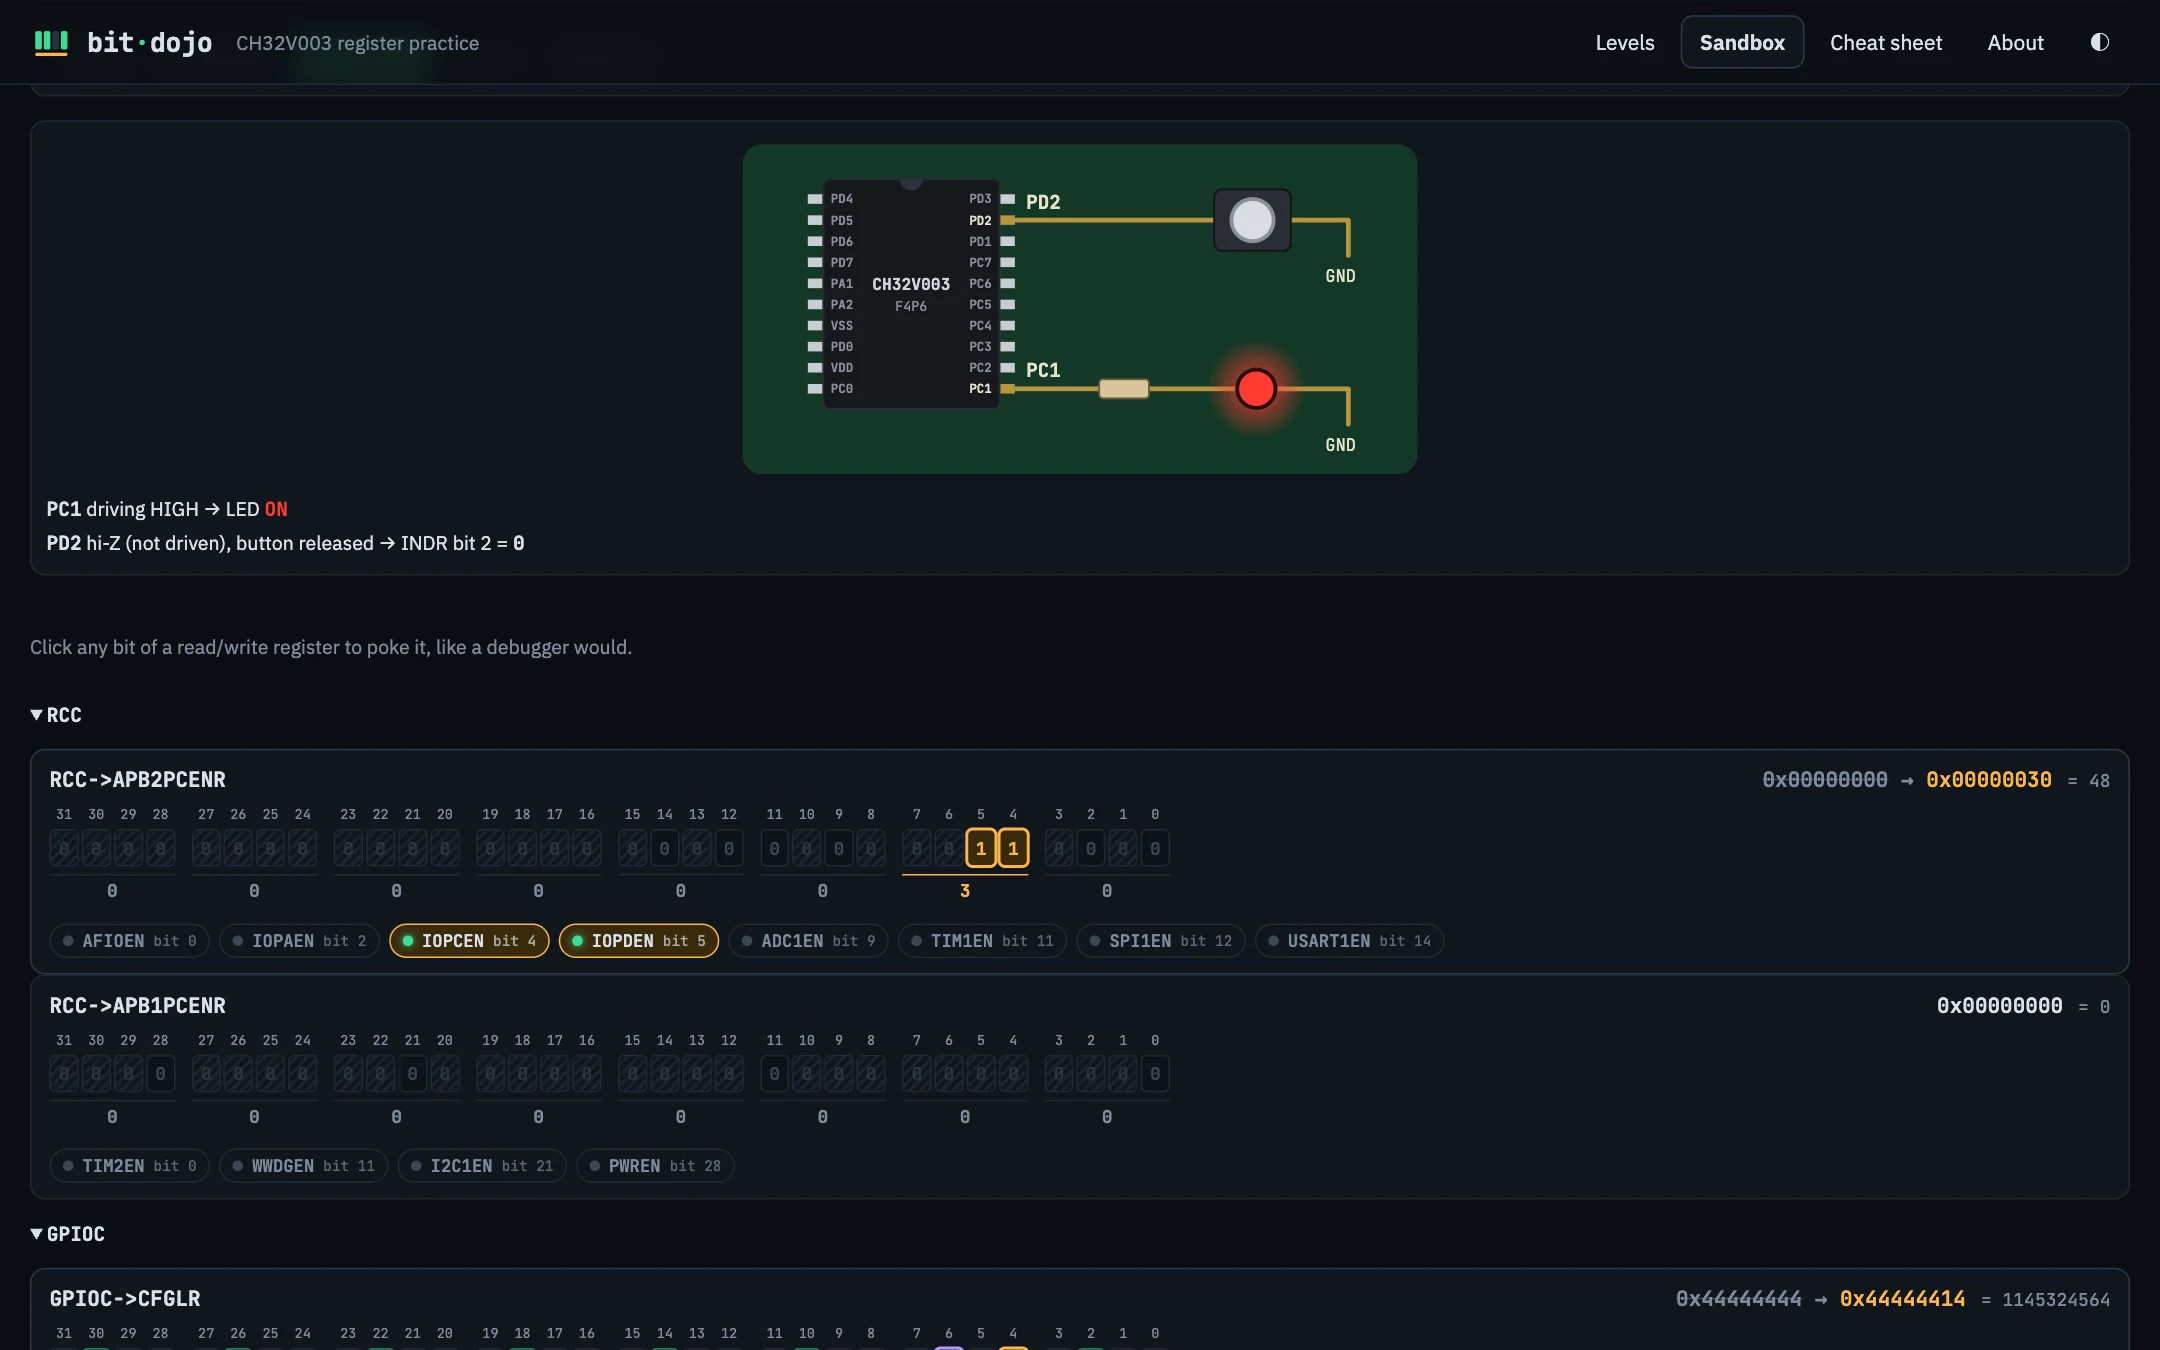Click the GPIOC->CFGLR value 0x44444414
This screenshot has height=1350, width=2160.
coord(1902,1299)
